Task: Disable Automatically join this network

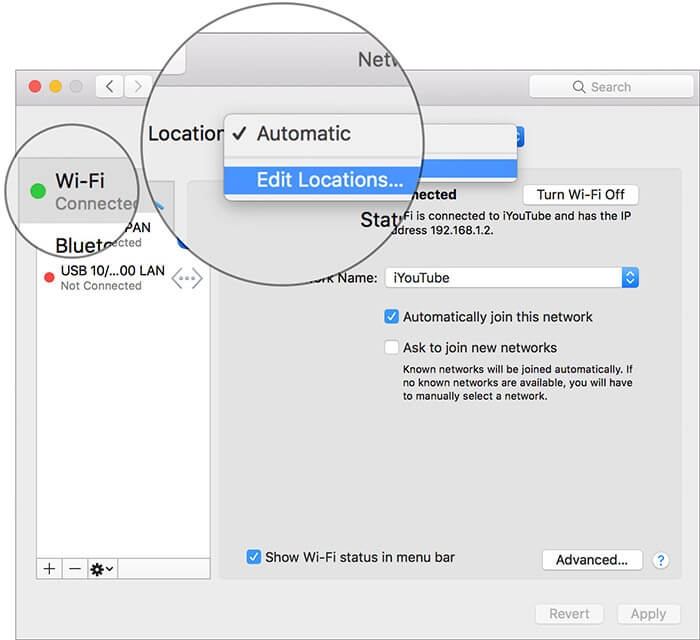Action: (391, 316)
